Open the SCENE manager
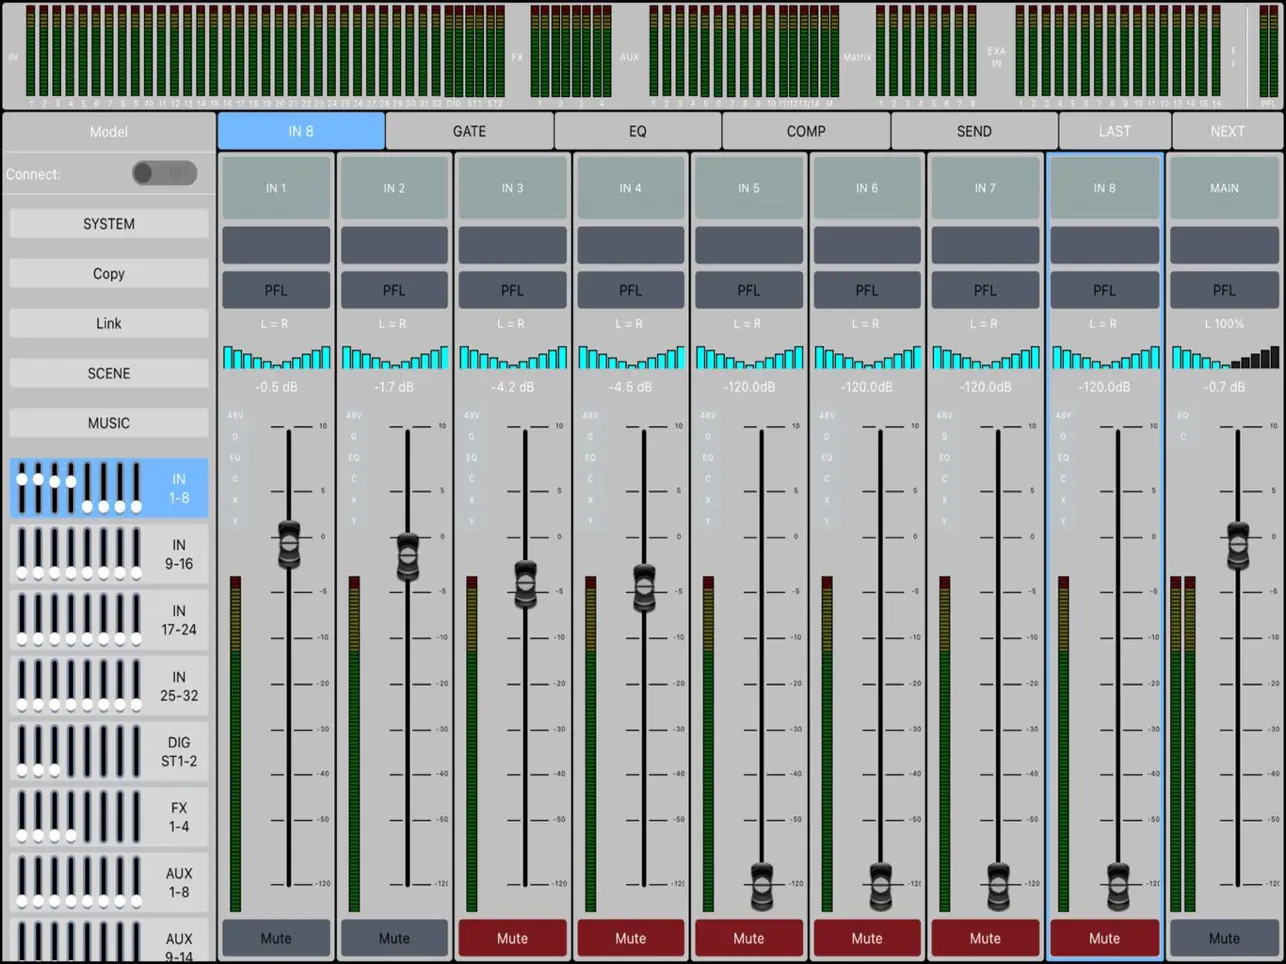Screen dimensions: 1286x964 [x=109, y=373]
